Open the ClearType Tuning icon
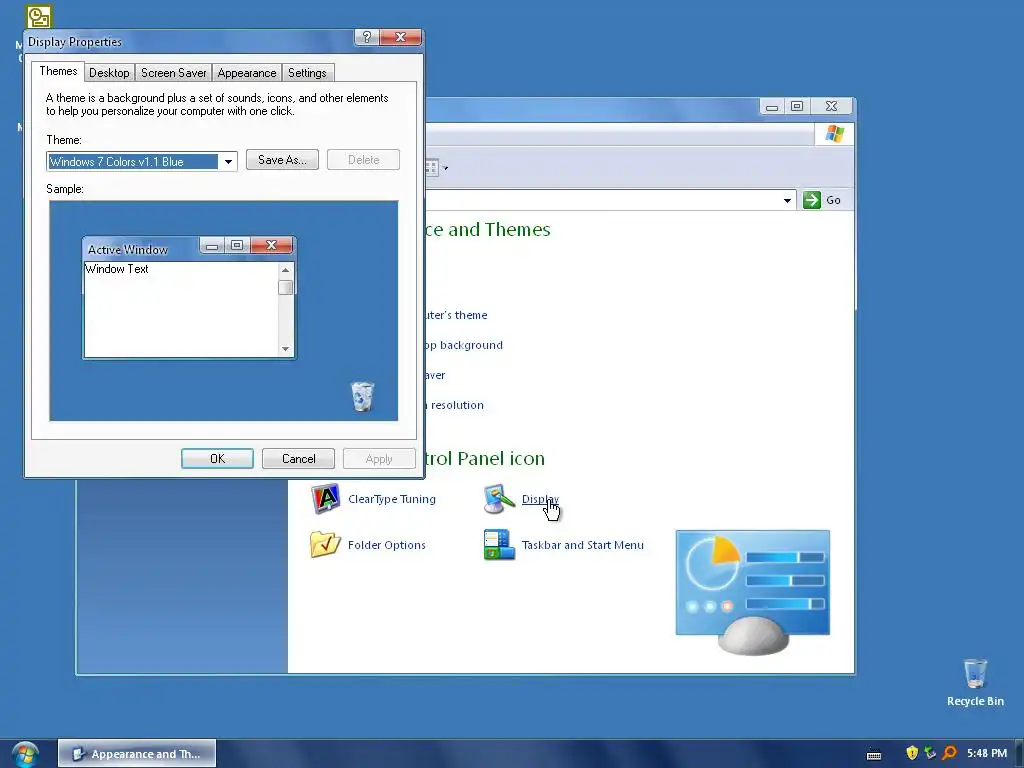Image resolution: width=1024 pixels, height=768 pixels. pos(325,499)
